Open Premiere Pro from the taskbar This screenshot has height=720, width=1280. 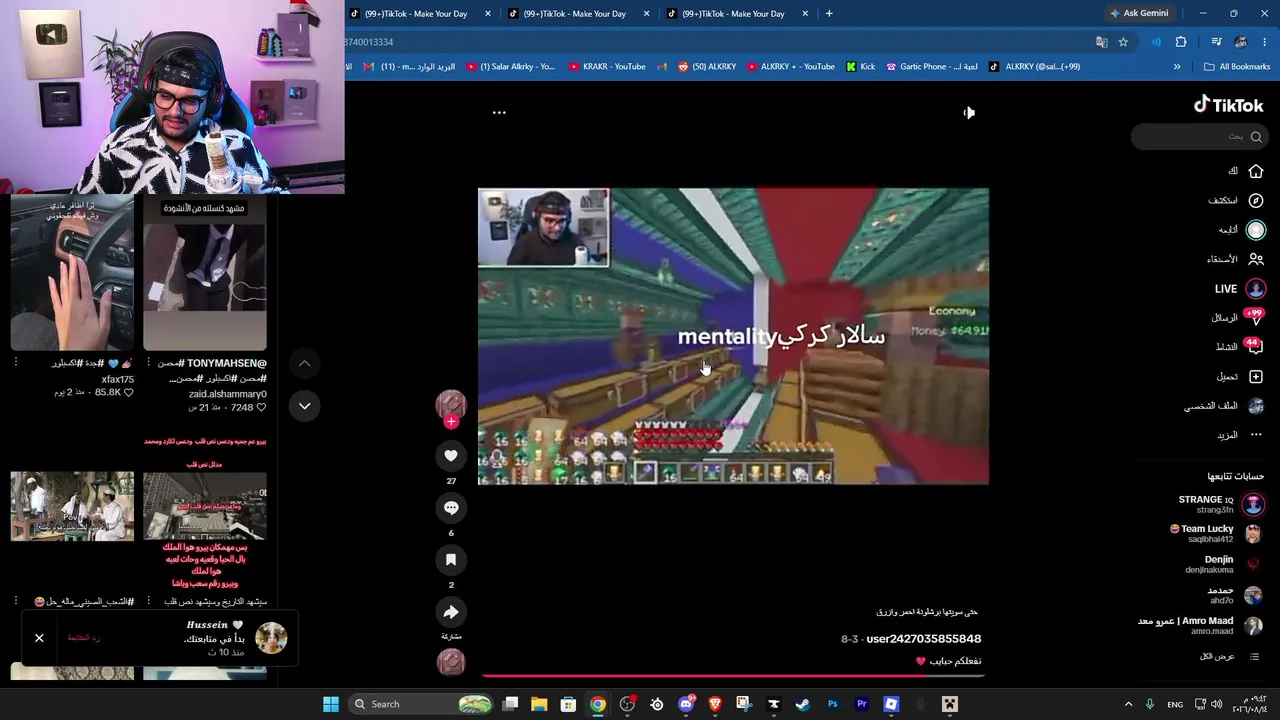(x=861, y=704)
